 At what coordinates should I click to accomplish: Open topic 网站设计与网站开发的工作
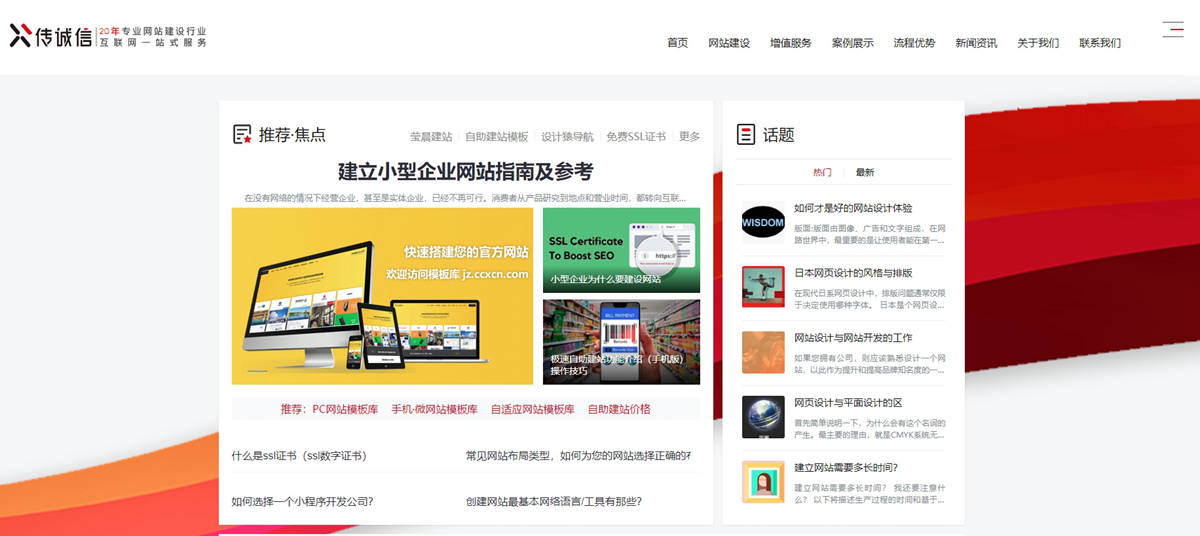853,338
